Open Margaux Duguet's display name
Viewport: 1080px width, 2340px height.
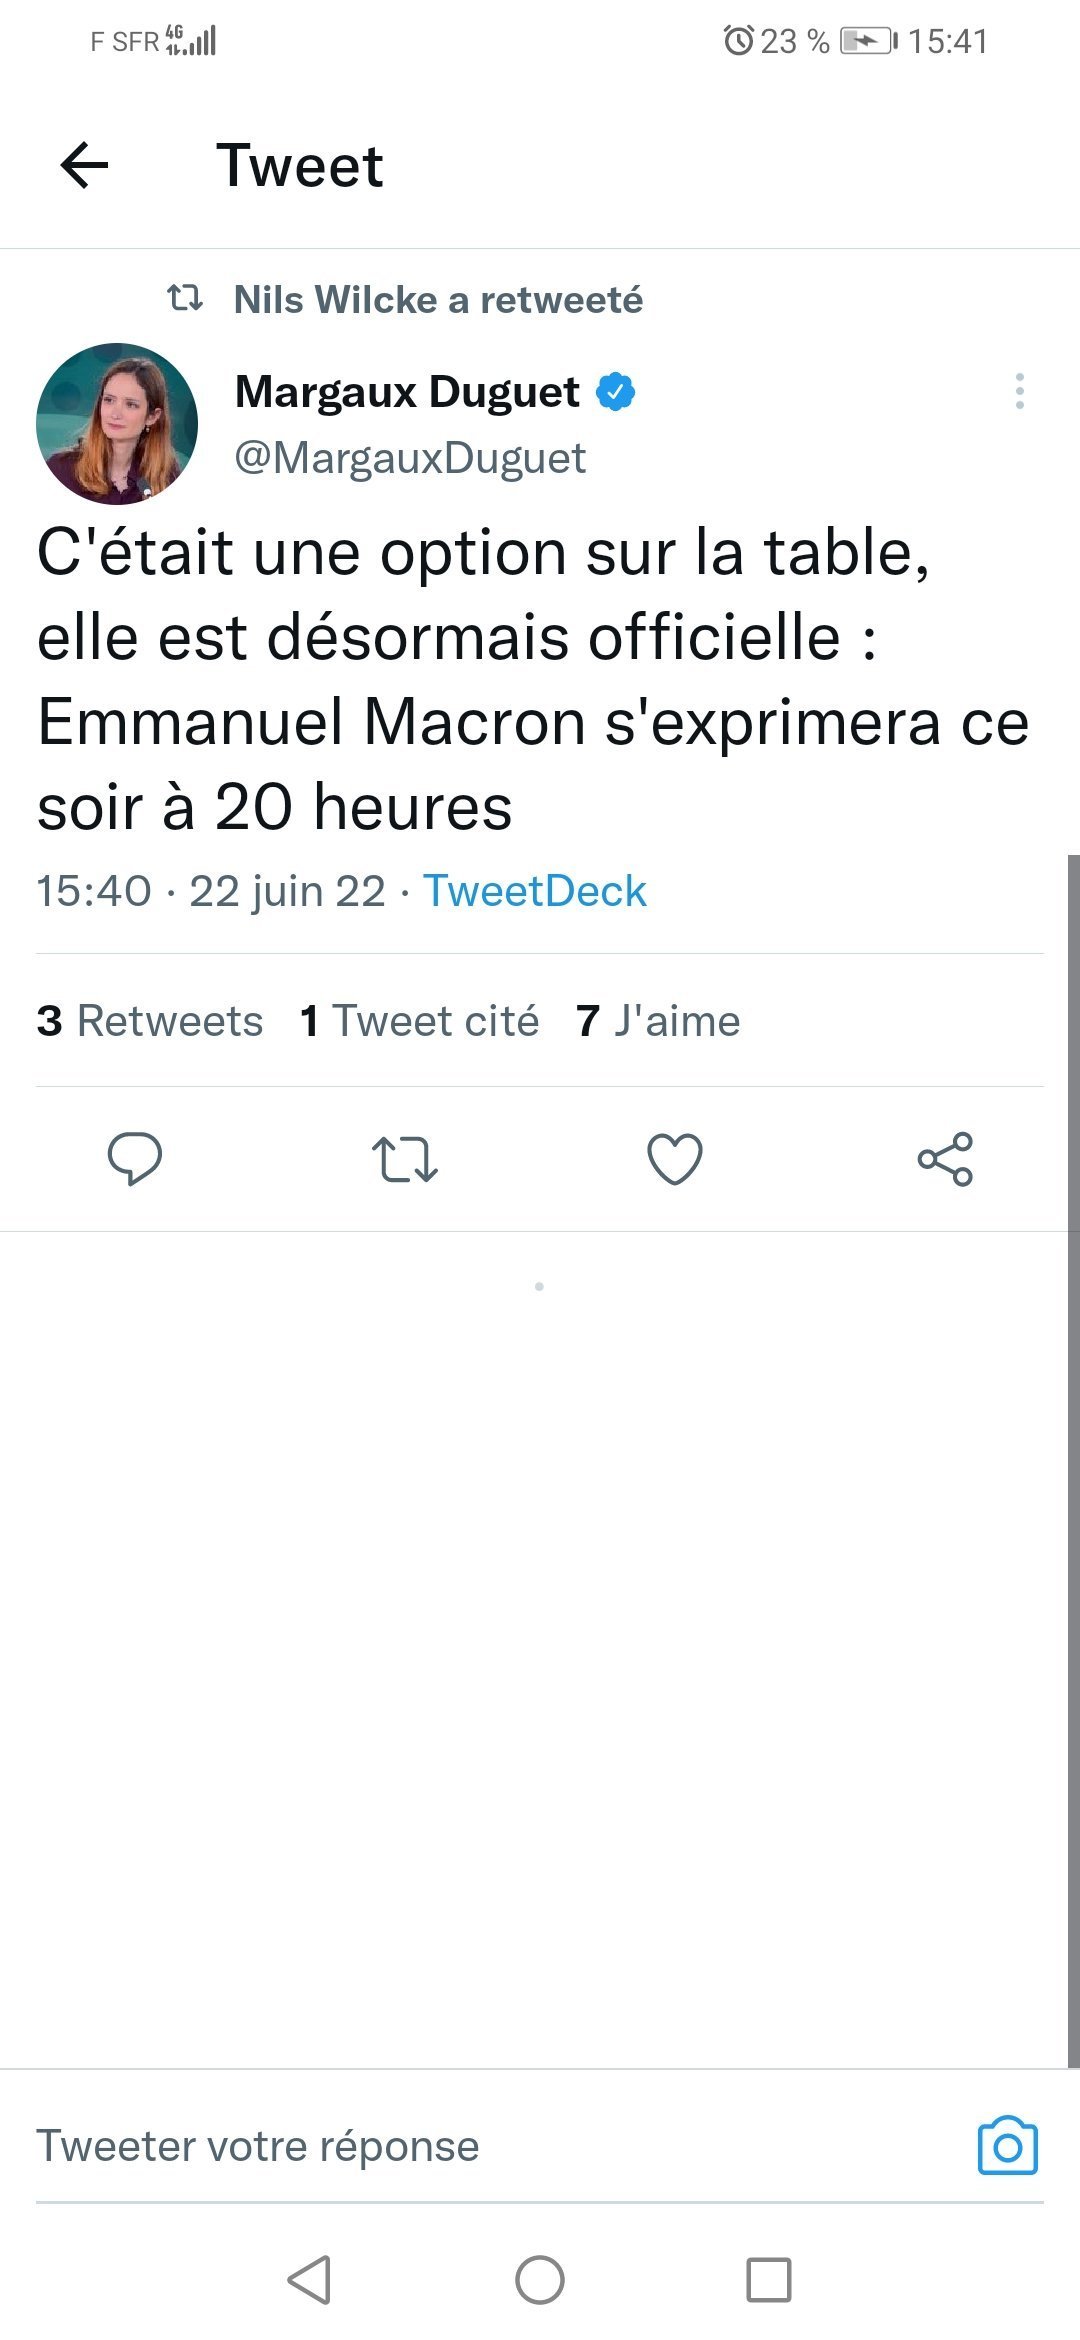(407, 392)
